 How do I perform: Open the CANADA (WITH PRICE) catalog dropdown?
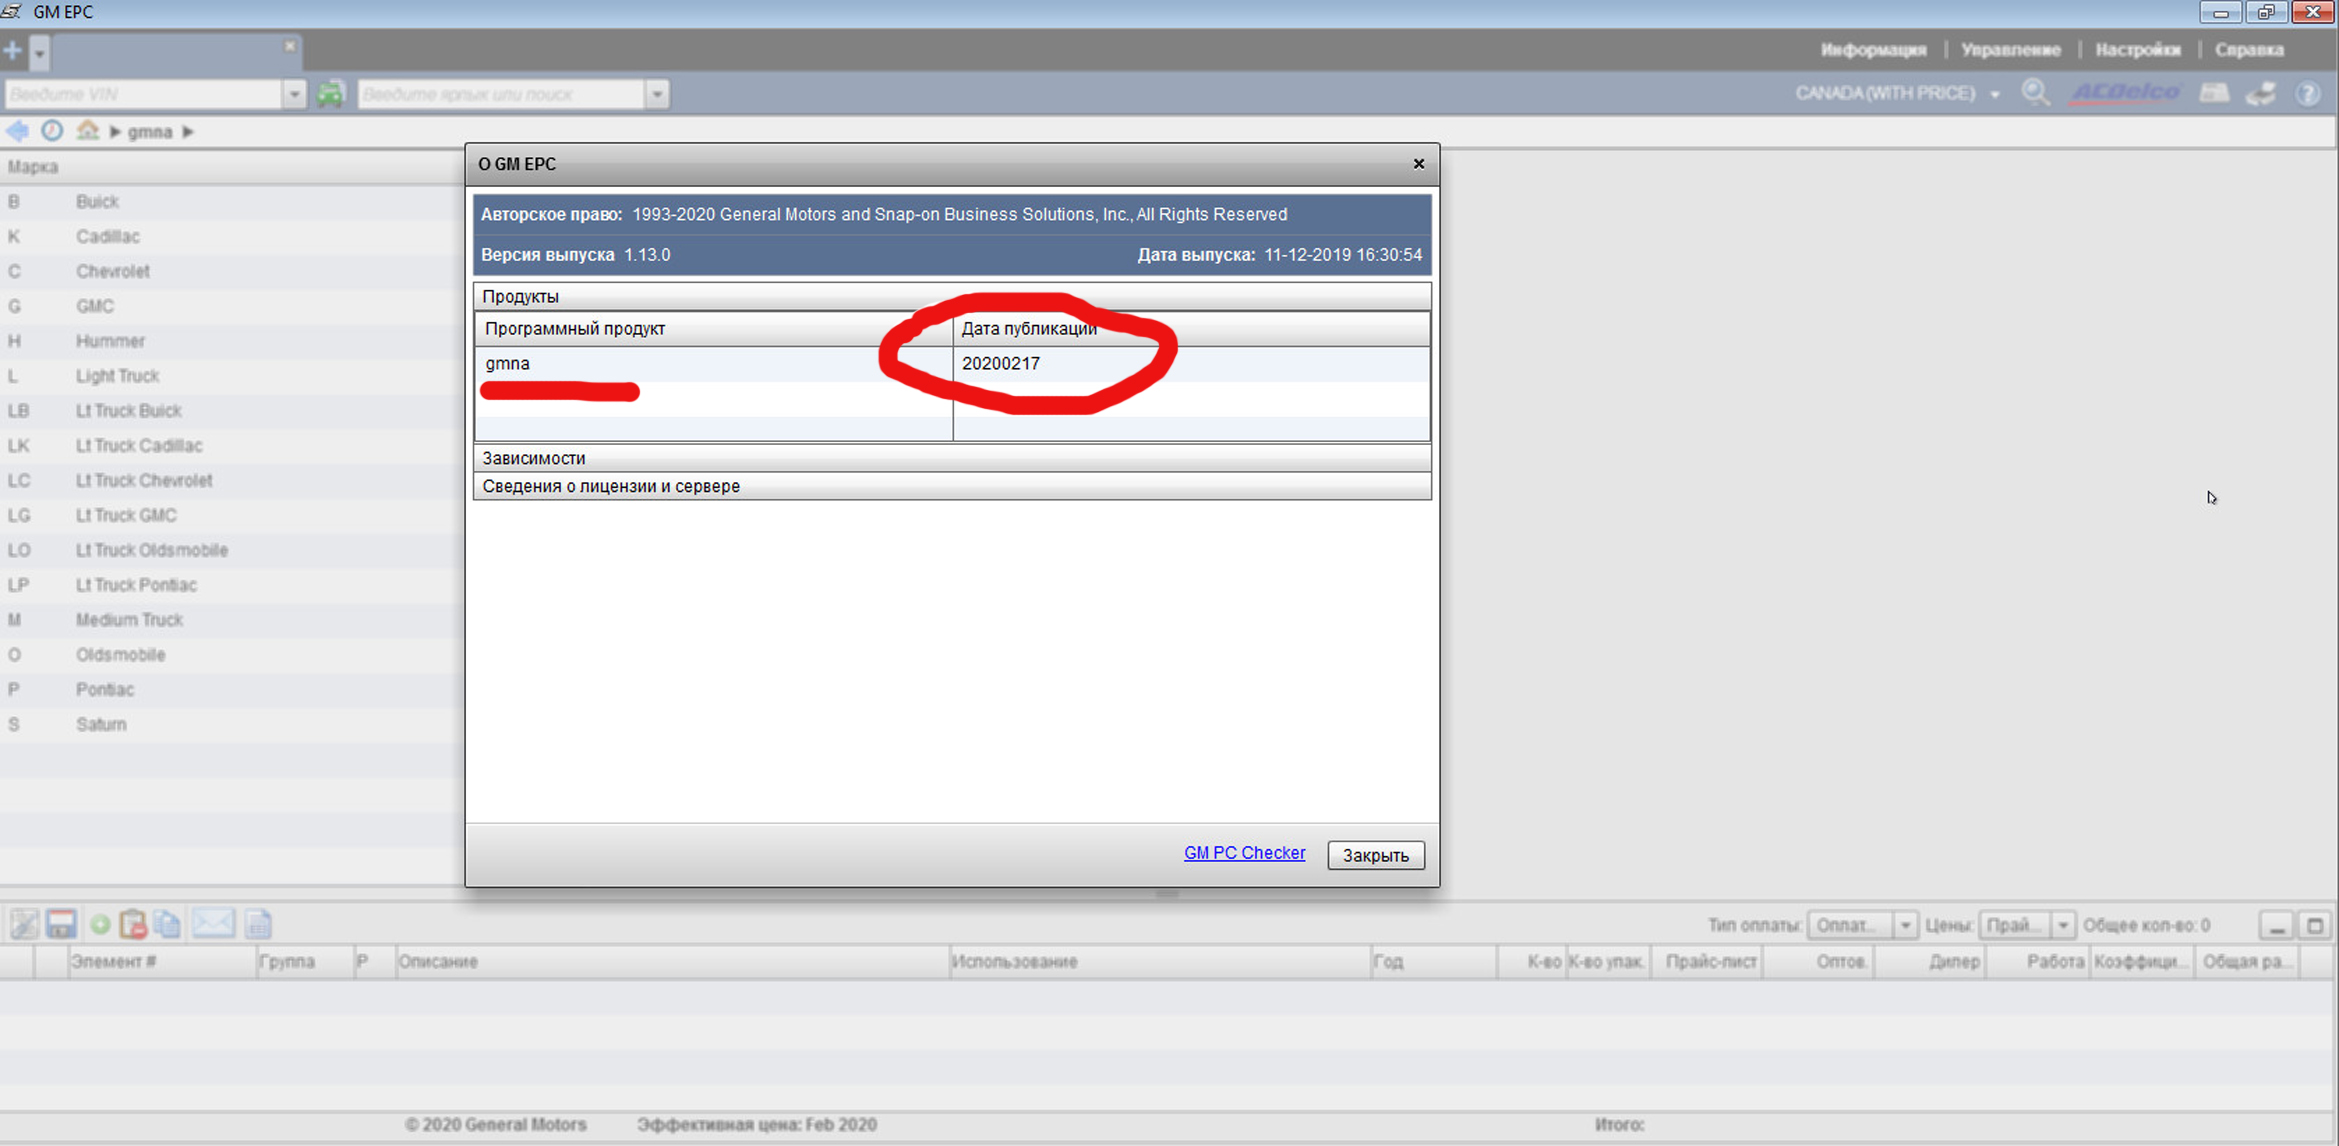tap(1897, 93)
